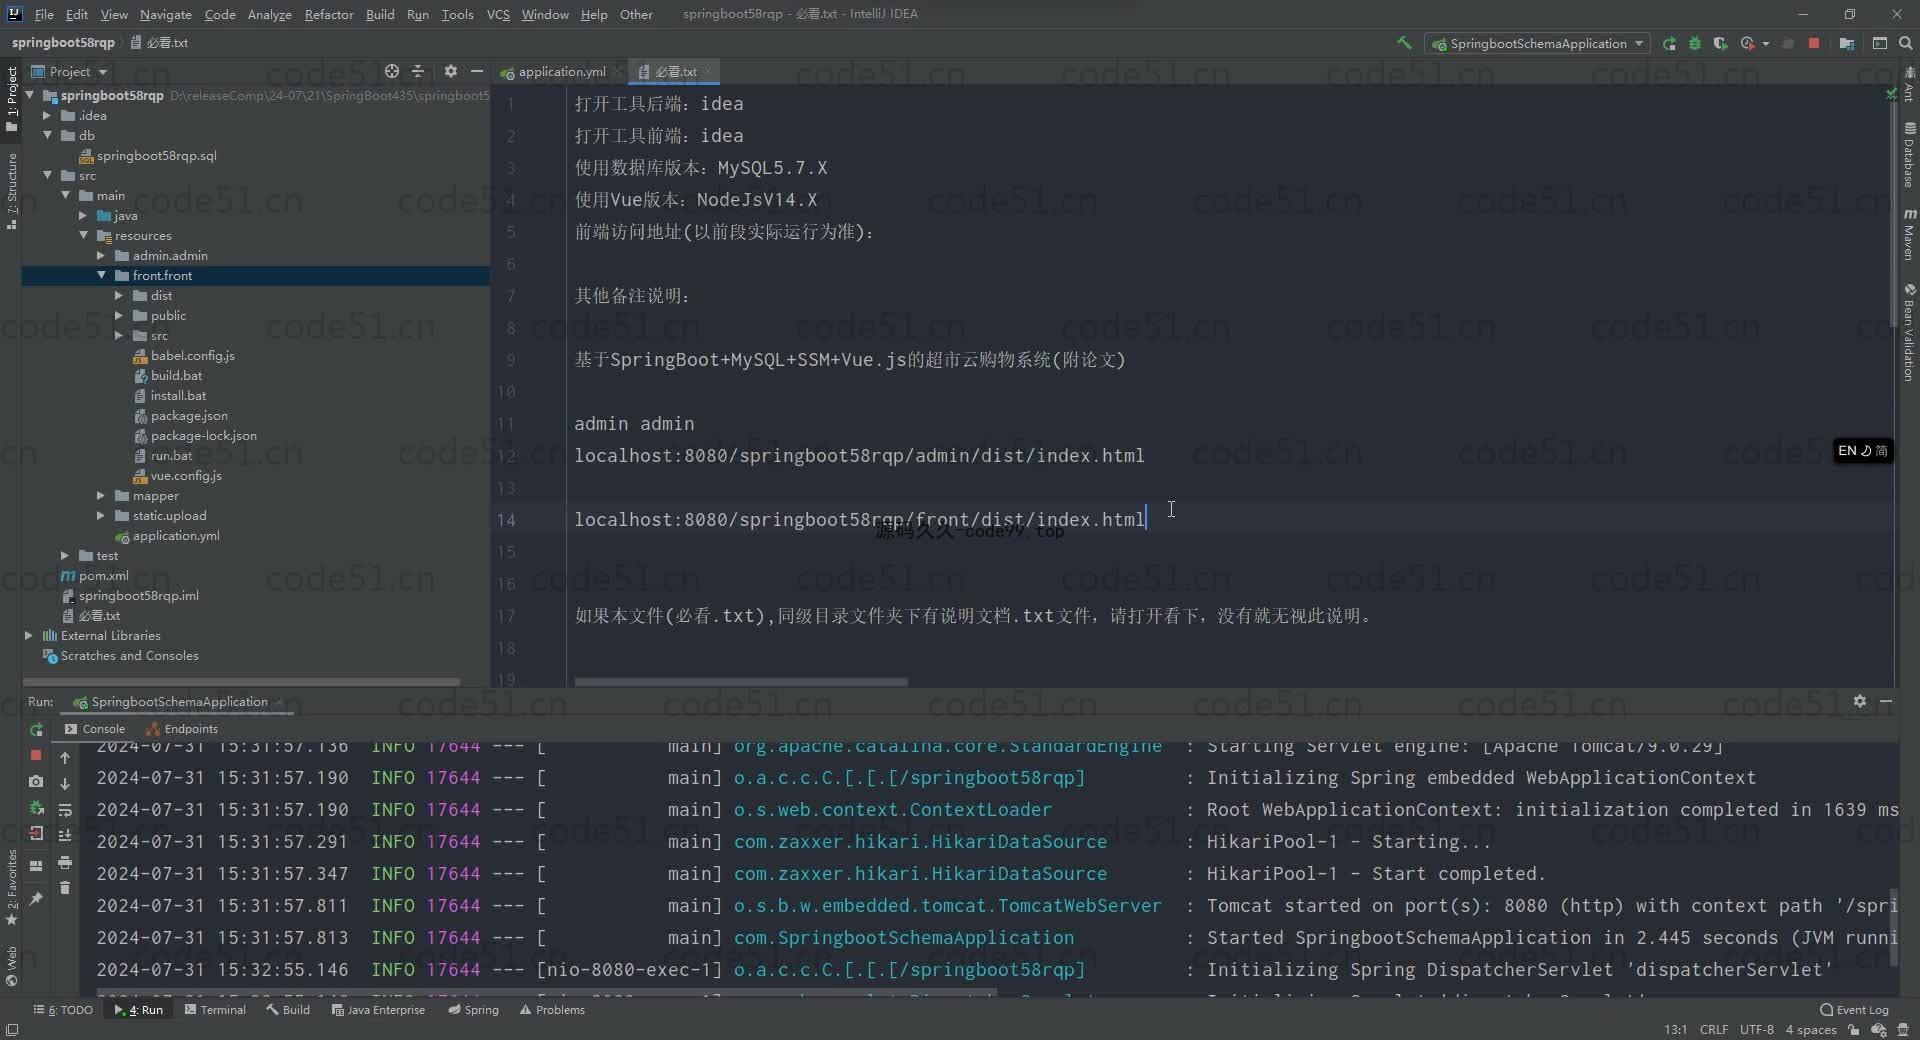Open the Endpoints tab in the Run panel
The width and height of the screenshot is (1920, 1040).
point(182,729)
